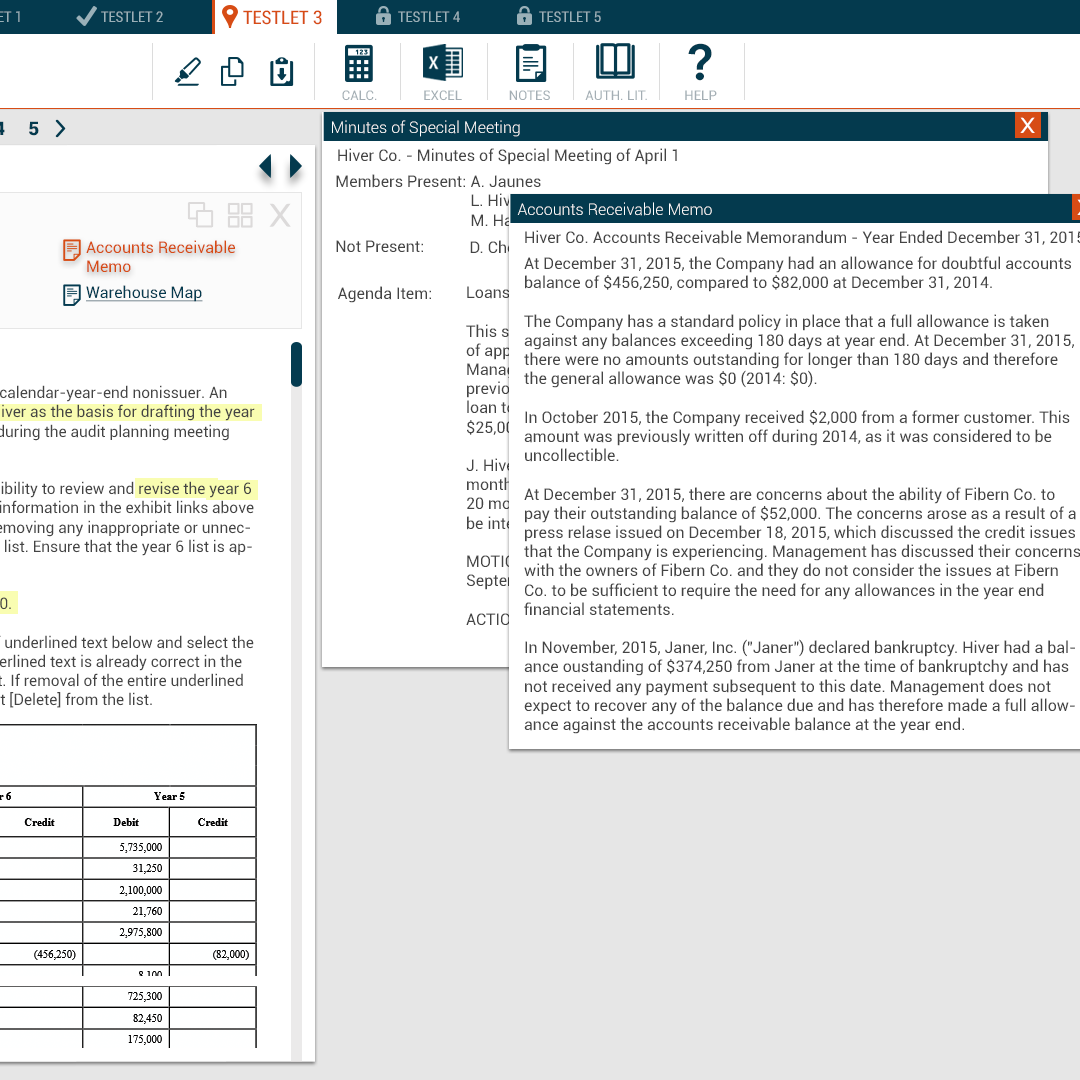Click the Accounts Receivable Memo document icon

click(x=72, y=250)
